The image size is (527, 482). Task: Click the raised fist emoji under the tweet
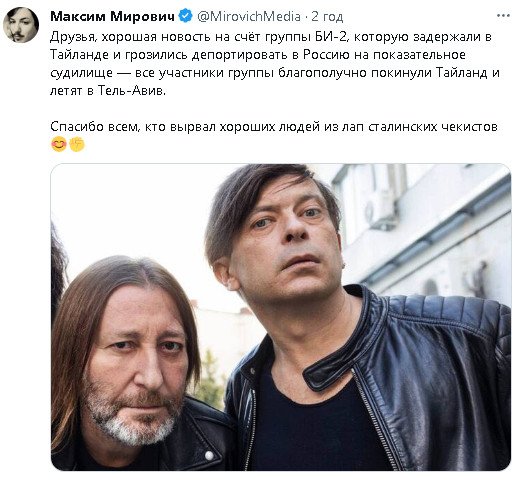click(x=77, y=145)
